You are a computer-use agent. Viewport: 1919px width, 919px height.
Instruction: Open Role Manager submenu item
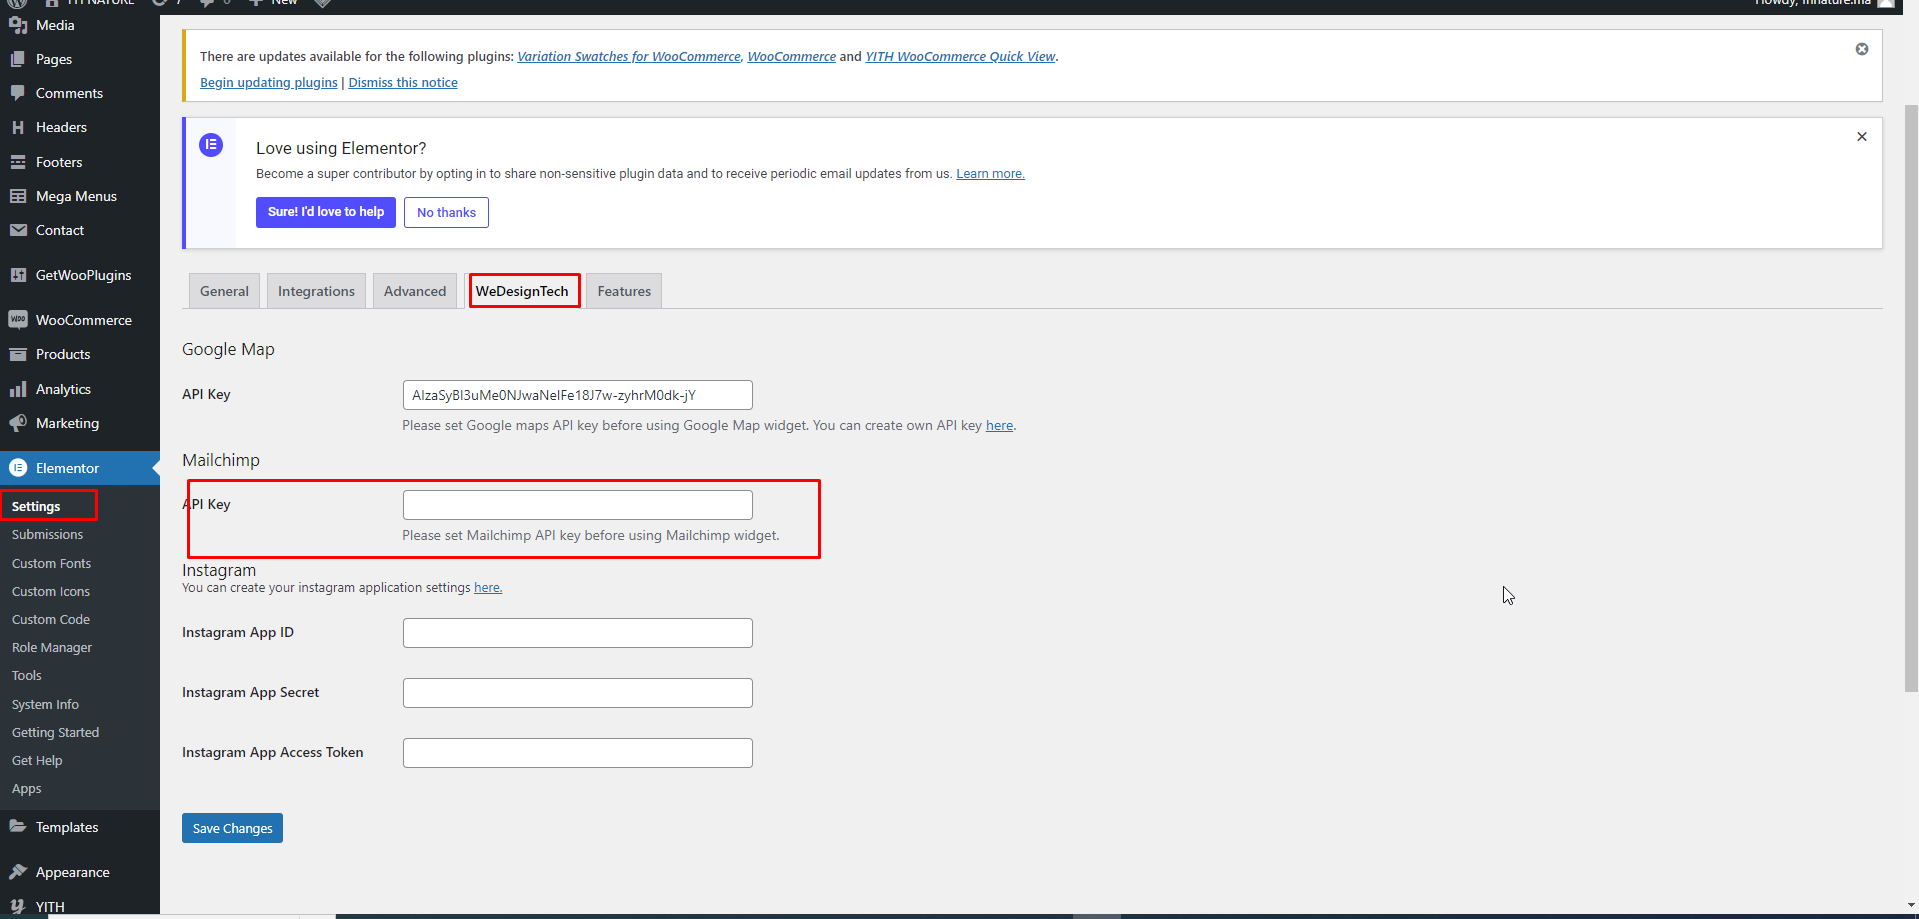pyautogui.click(x=52, y=648)
